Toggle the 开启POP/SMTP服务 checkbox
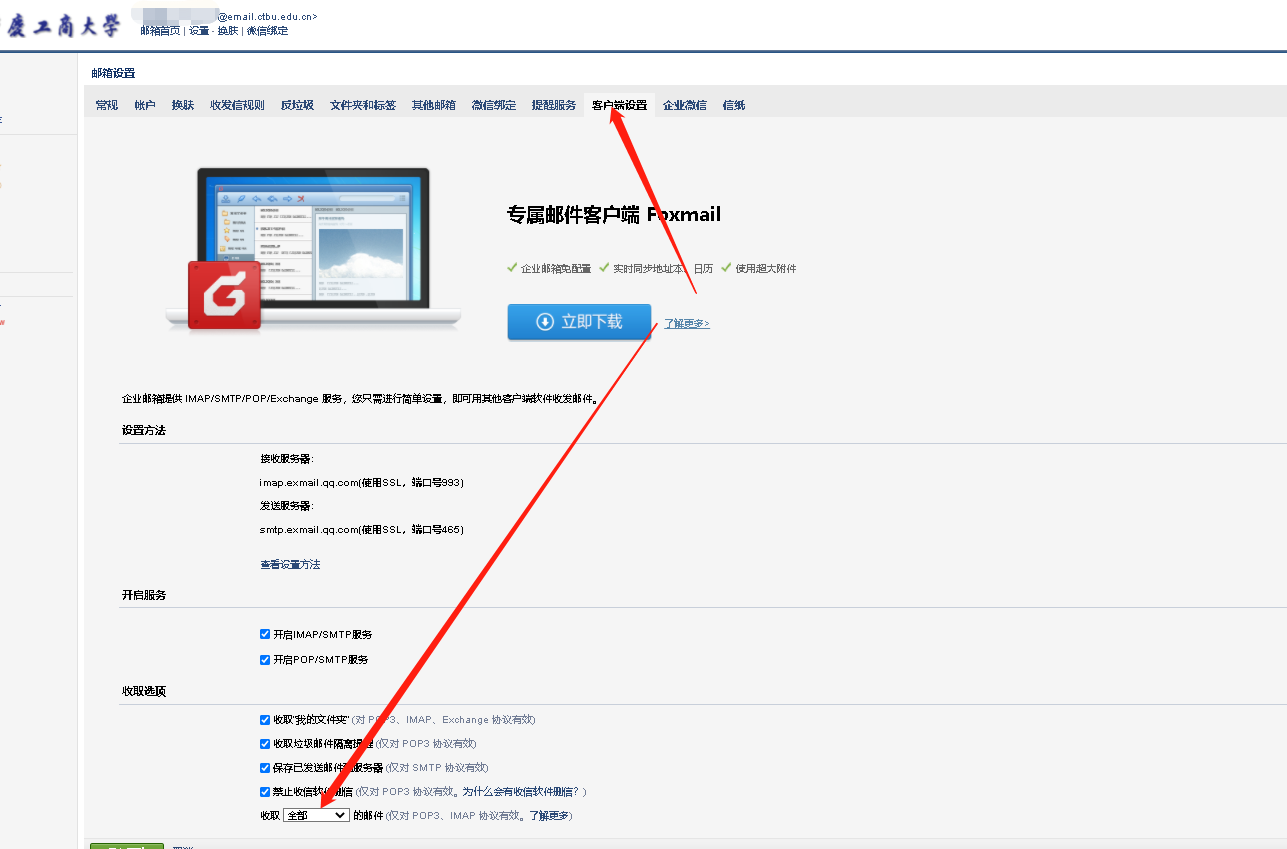 [x=265, y=660]
